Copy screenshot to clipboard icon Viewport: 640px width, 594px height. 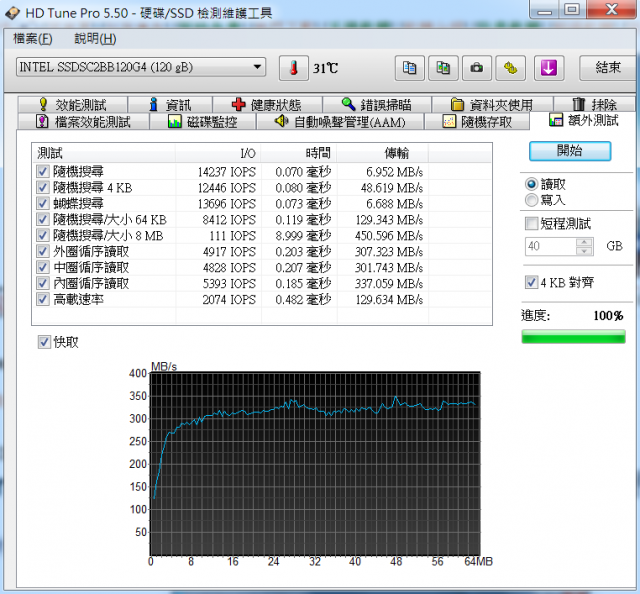pyautogui.click(x=443, y=68)
